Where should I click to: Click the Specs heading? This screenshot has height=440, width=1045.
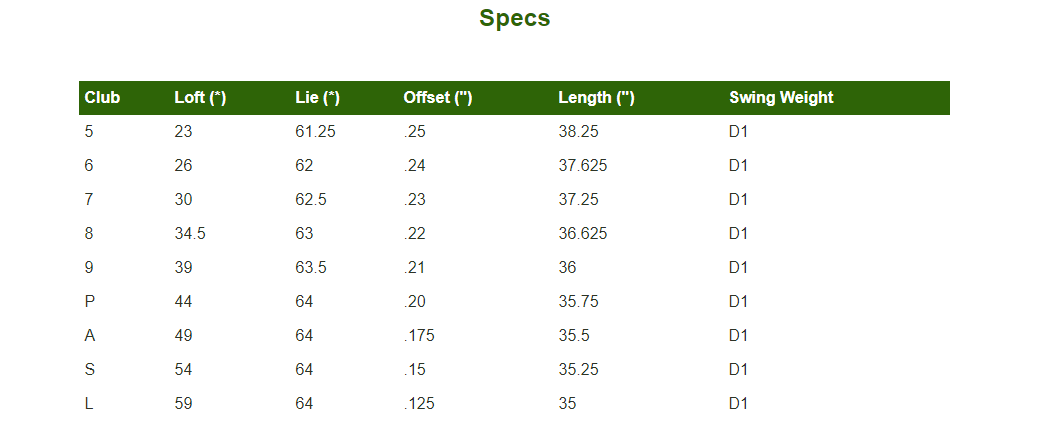pos(514,18)
